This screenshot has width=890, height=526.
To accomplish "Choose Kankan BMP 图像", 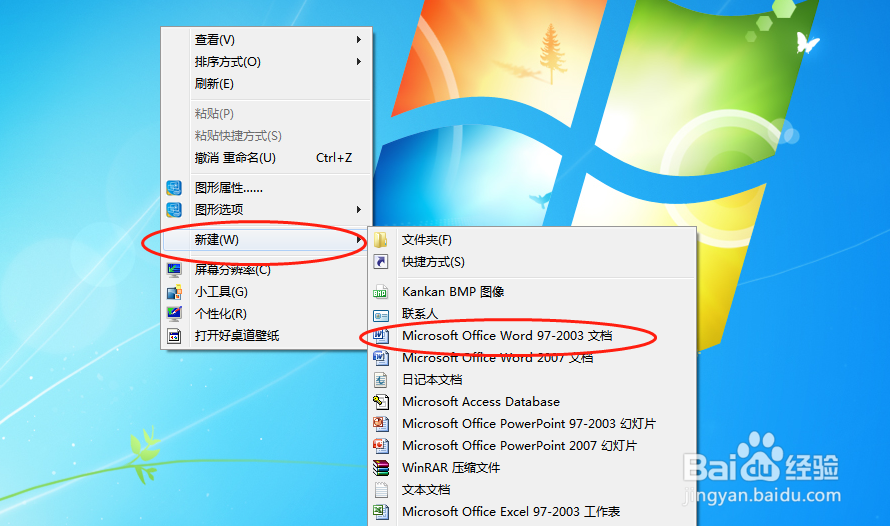I will tap(532, 292).
